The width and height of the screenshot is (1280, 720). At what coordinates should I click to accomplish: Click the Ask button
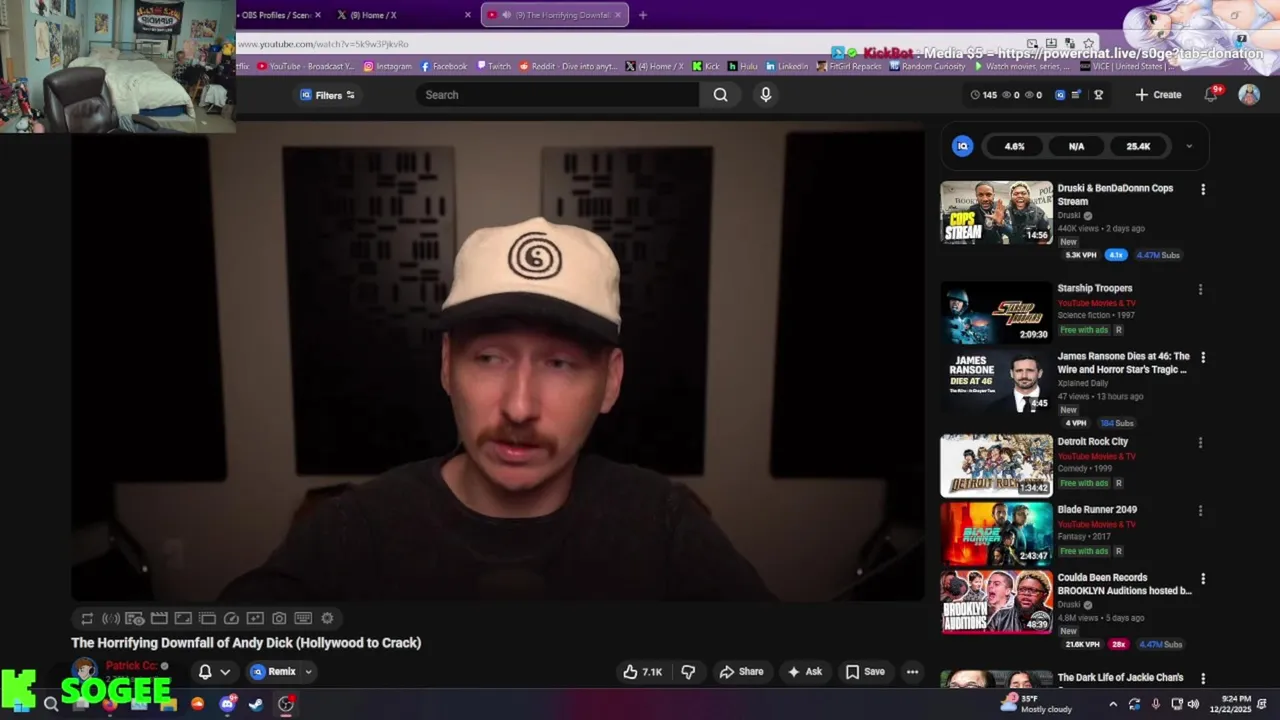pyautogui.click(x=805, y=672)
